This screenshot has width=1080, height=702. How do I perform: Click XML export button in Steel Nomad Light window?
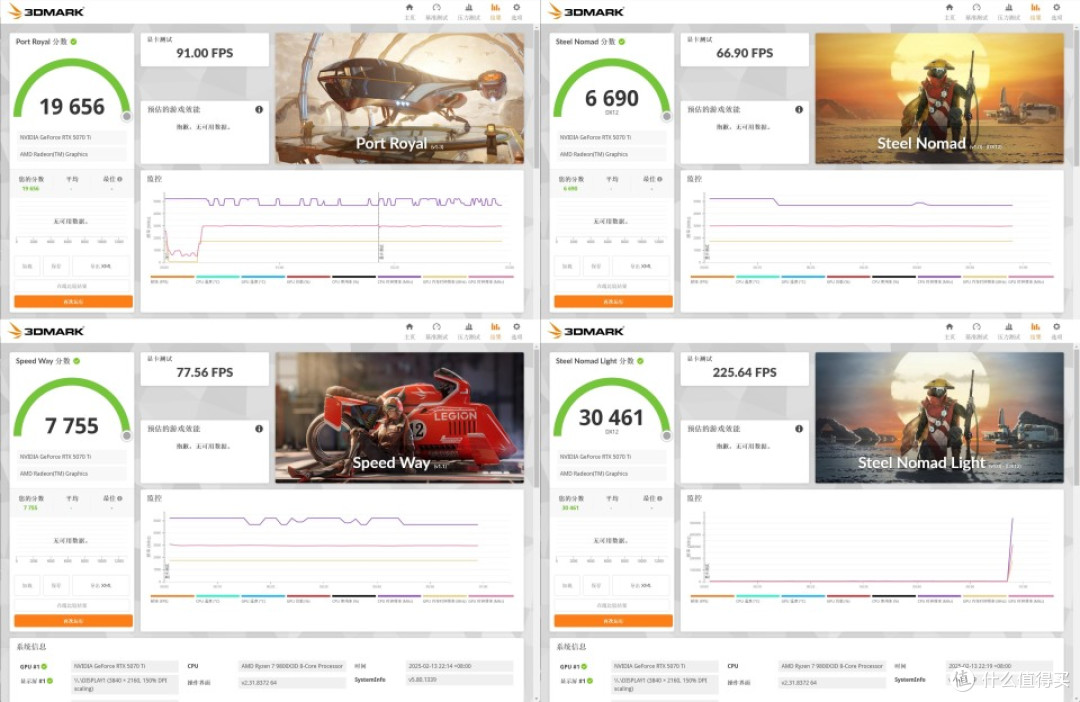tap(641, 585)
